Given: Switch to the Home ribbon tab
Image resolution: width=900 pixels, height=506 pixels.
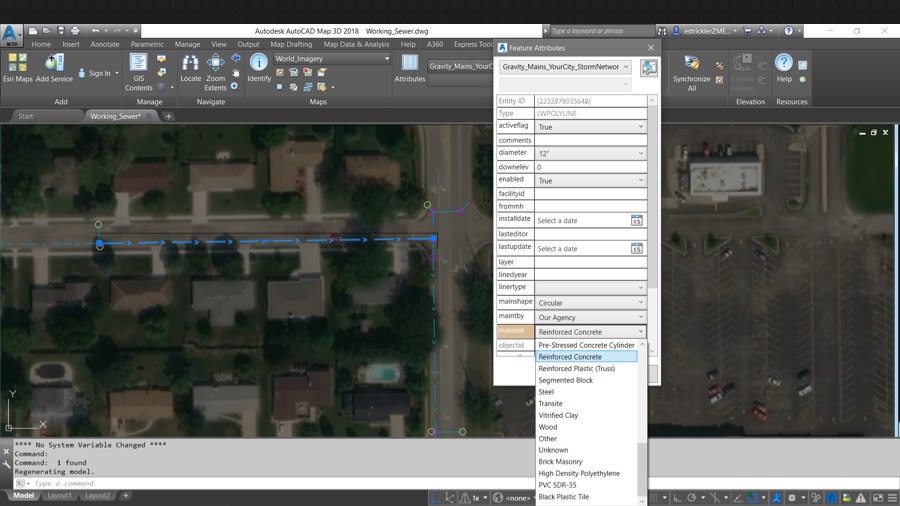Looking at the screenshot, I should click(41, 44).
